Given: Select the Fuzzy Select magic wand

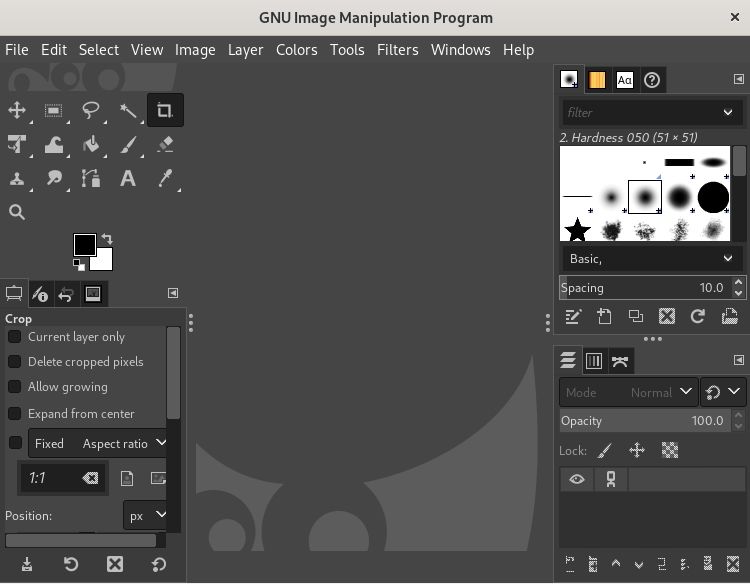Looking at the screenshot, I should coord(128,111).
